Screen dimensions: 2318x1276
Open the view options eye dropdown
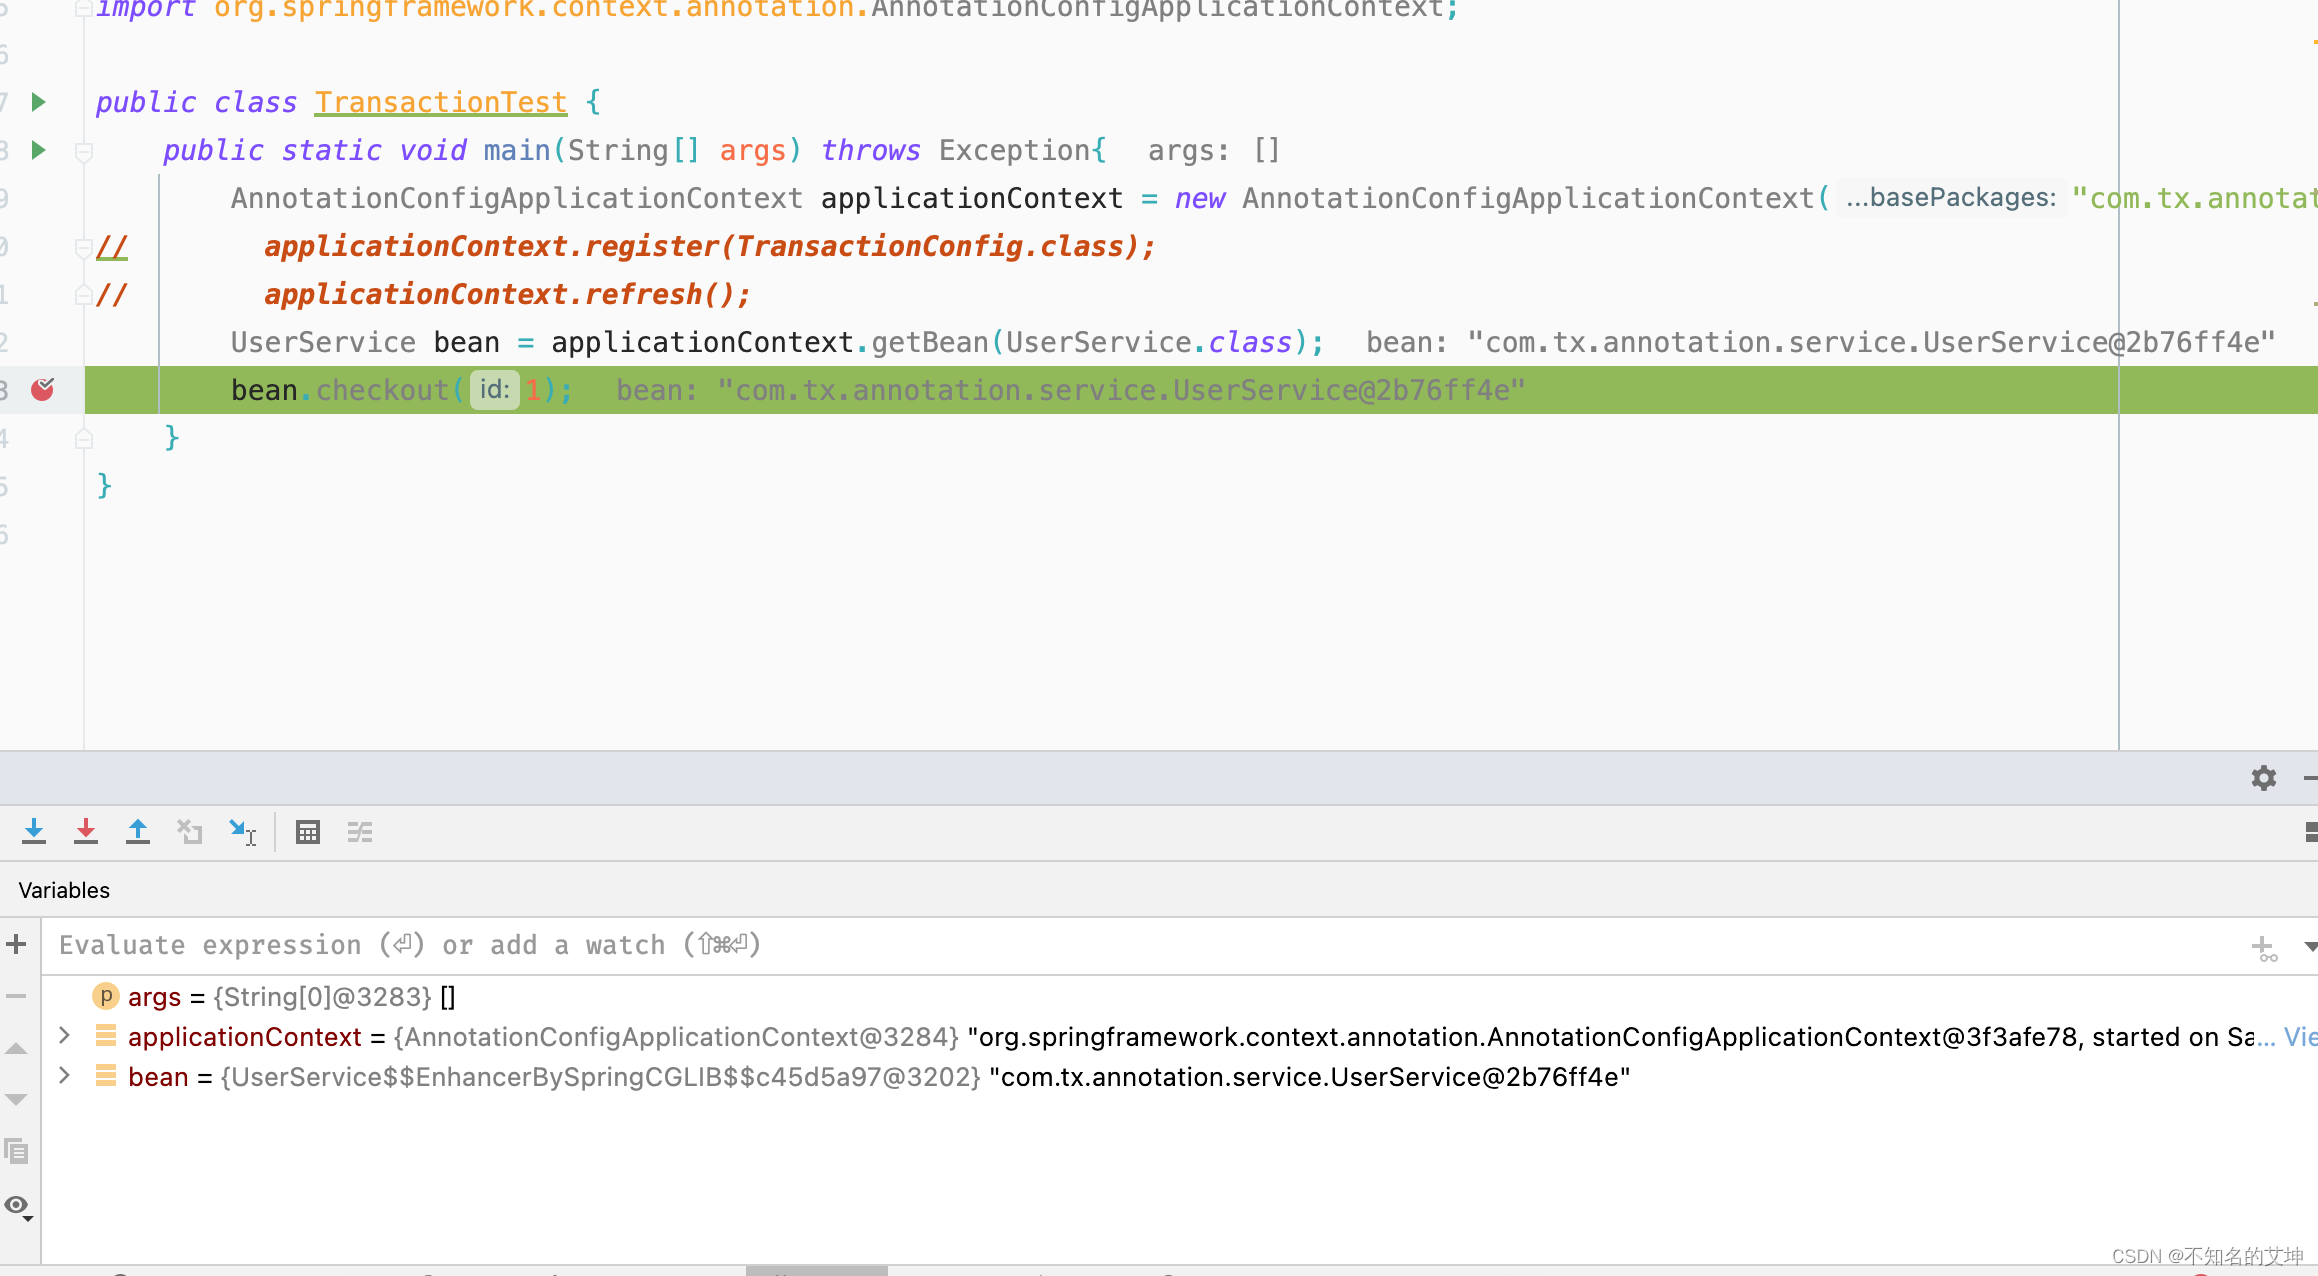(x=19, y=1207)
